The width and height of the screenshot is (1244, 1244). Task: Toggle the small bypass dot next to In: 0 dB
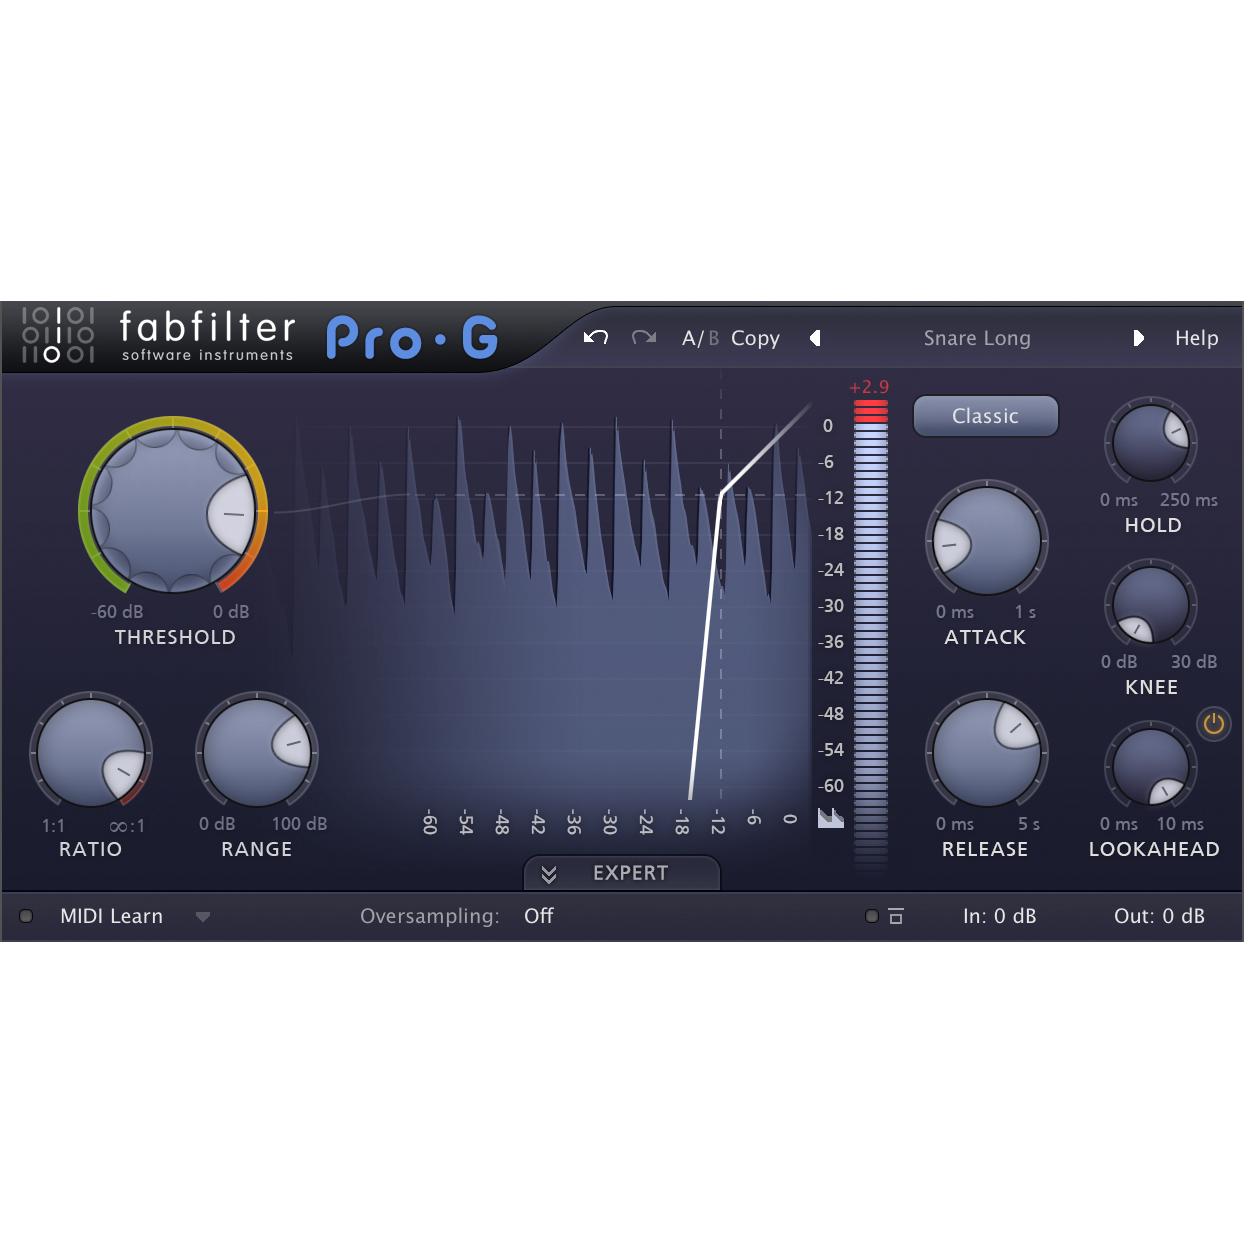pos(871,916)
